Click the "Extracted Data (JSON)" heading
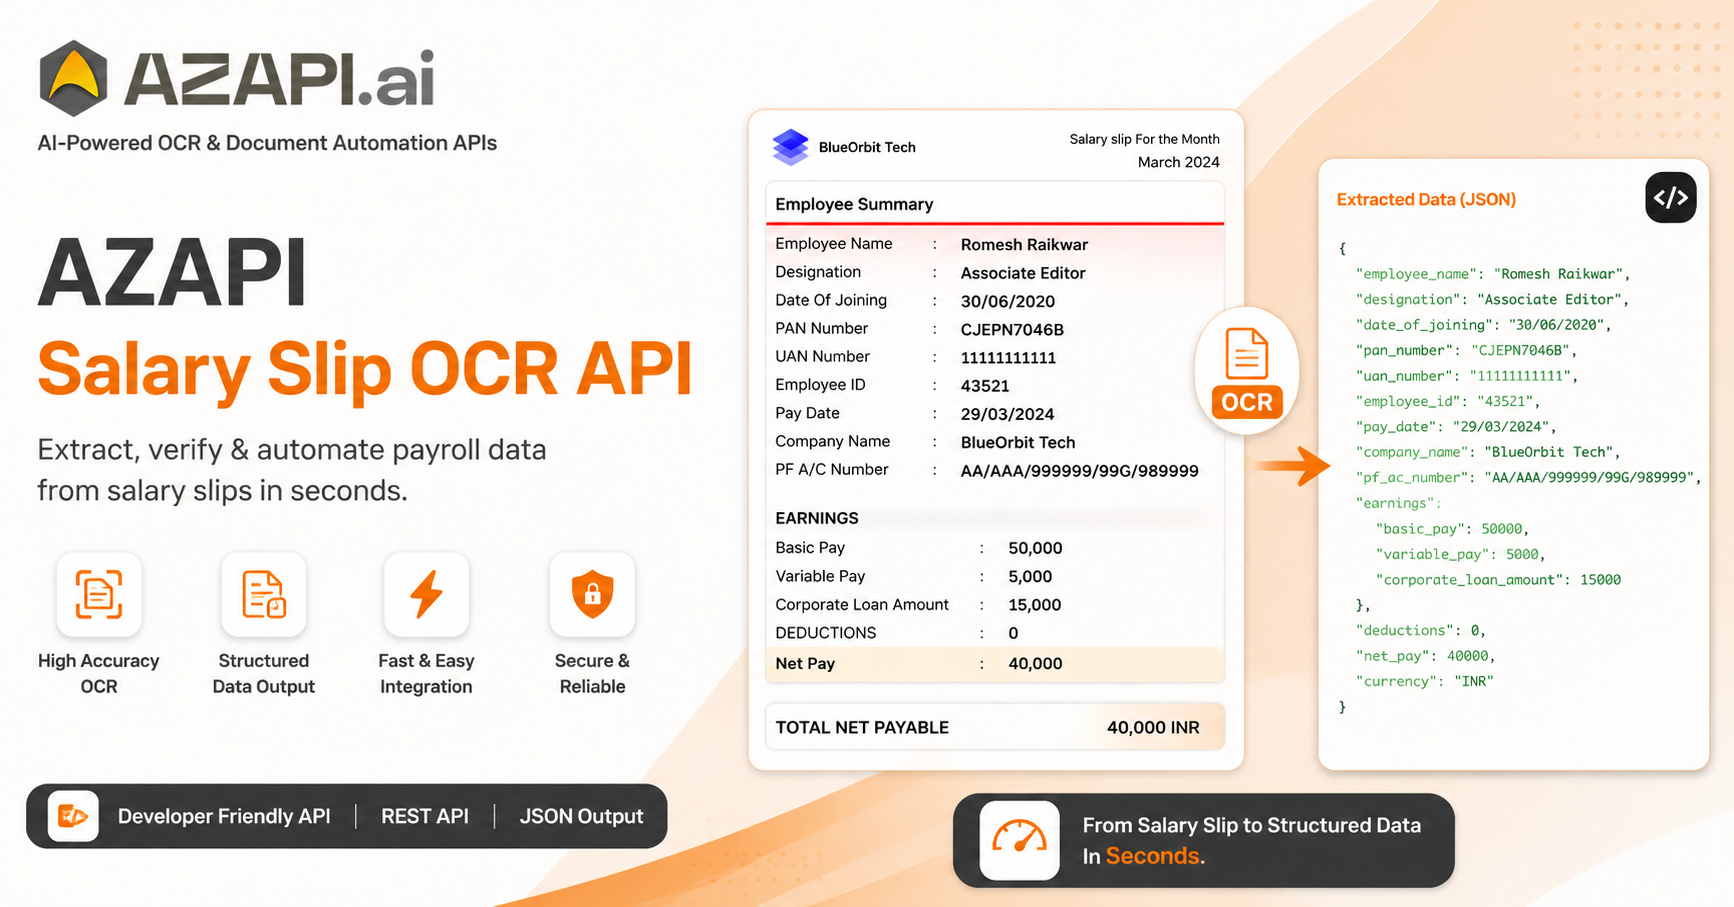 [1426, 199]
